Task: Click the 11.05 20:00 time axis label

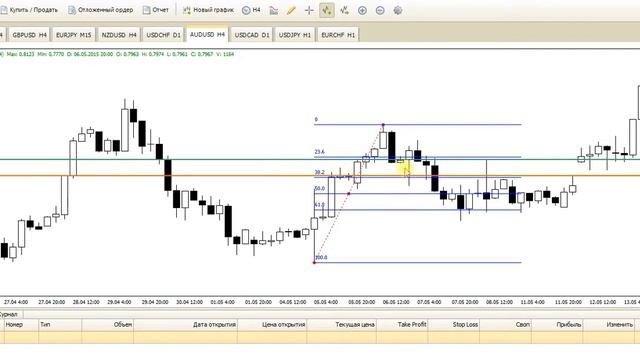Action: pos(568,302)
